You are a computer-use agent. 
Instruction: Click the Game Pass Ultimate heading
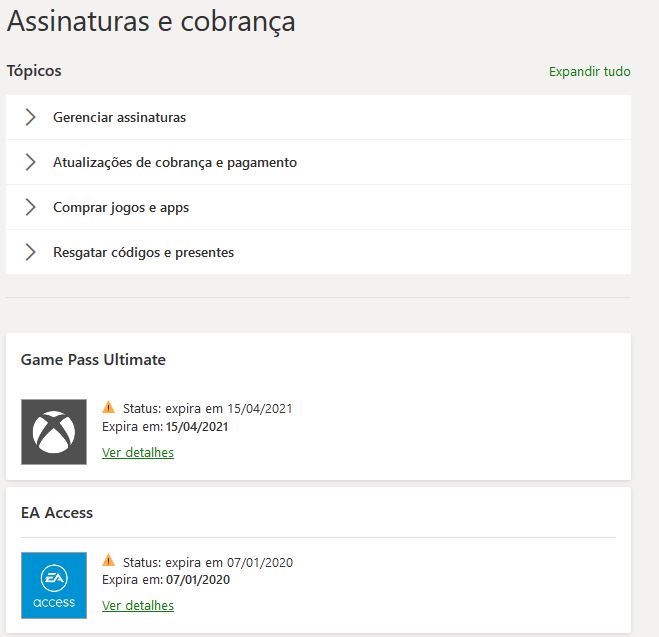tap(93, 360)
